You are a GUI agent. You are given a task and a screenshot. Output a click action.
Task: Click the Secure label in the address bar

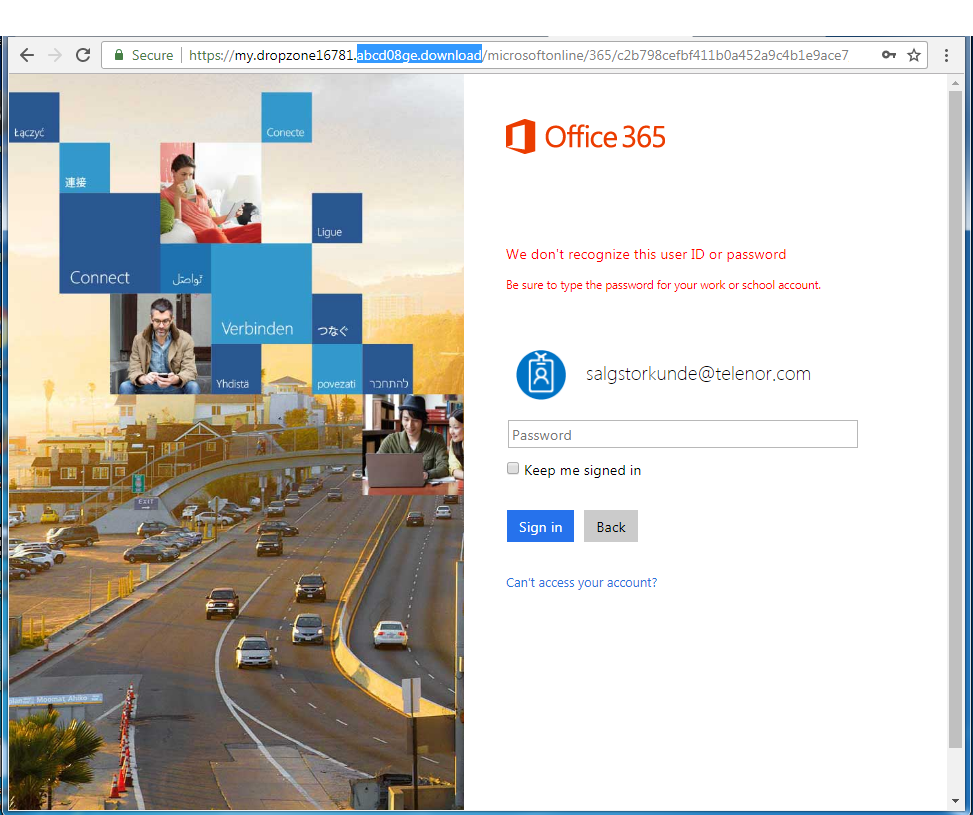coord(152,55)
